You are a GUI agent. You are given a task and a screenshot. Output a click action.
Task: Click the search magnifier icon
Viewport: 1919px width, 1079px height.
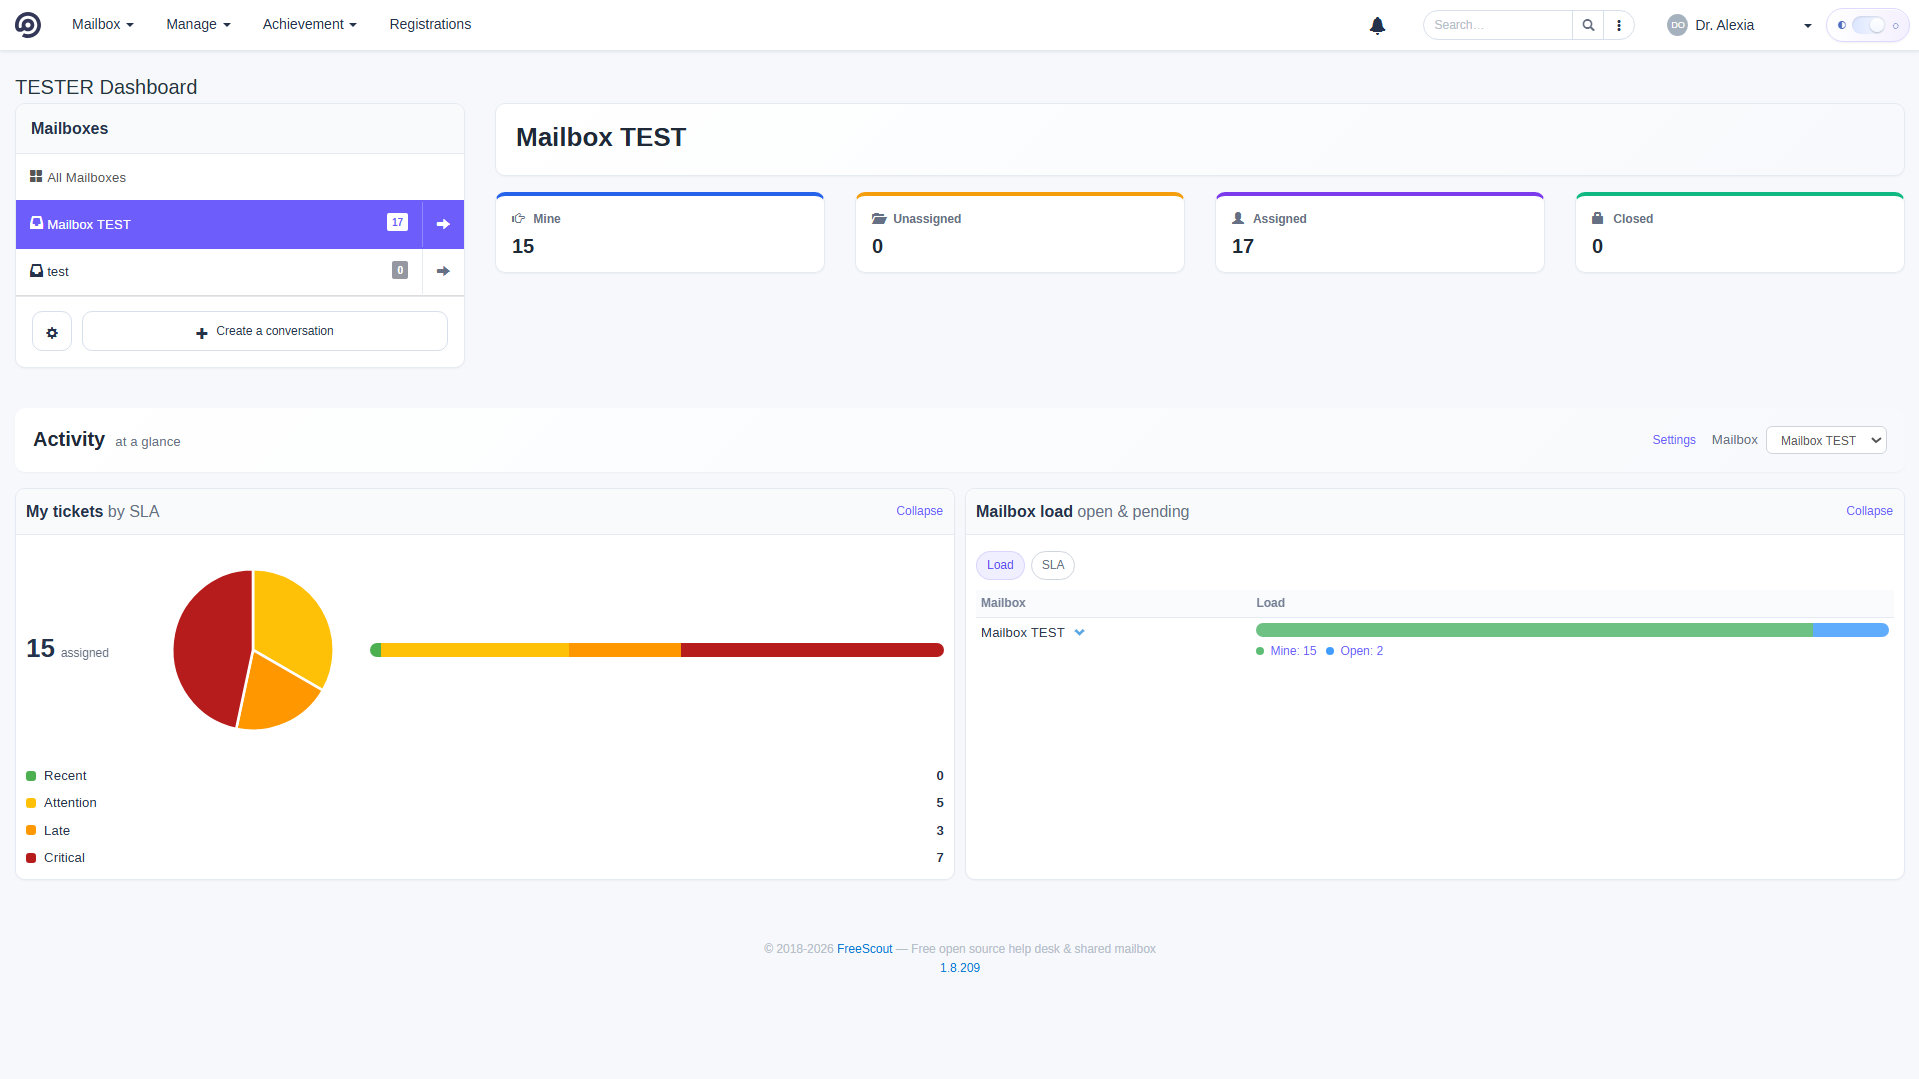(x=1588, y=25)
